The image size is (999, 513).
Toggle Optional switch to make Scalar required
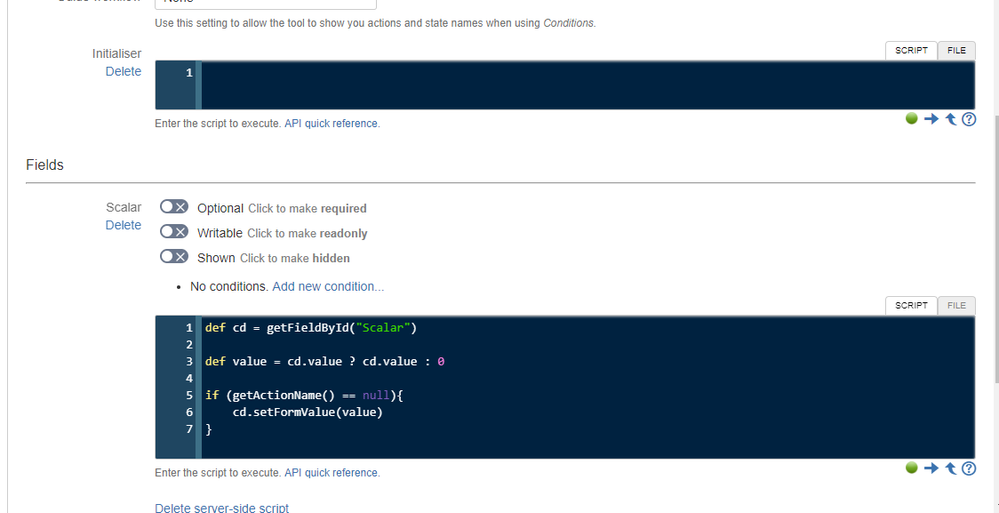174,207
